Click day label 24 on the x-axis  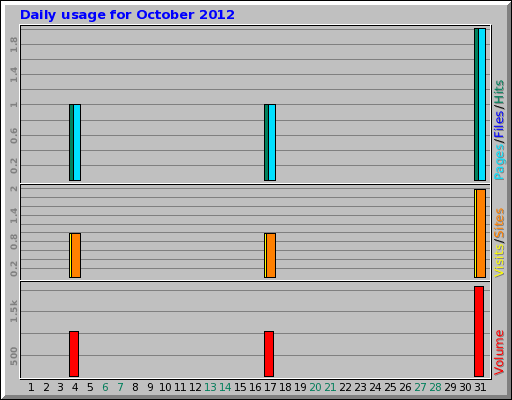(x=375, y=387)
